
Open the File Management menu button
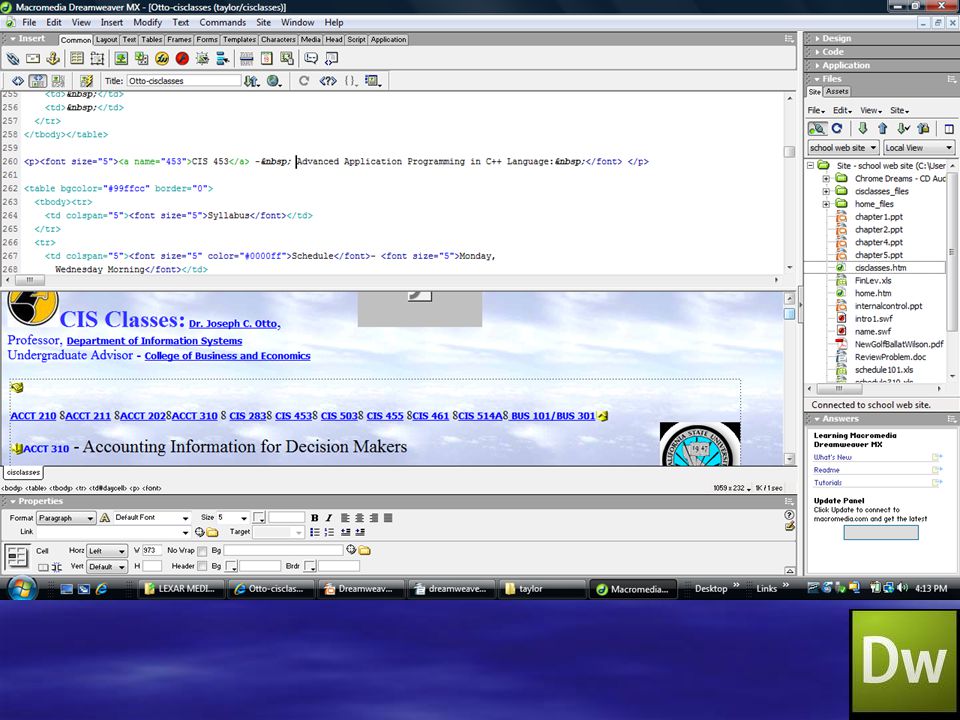click(x=252, y=81)
